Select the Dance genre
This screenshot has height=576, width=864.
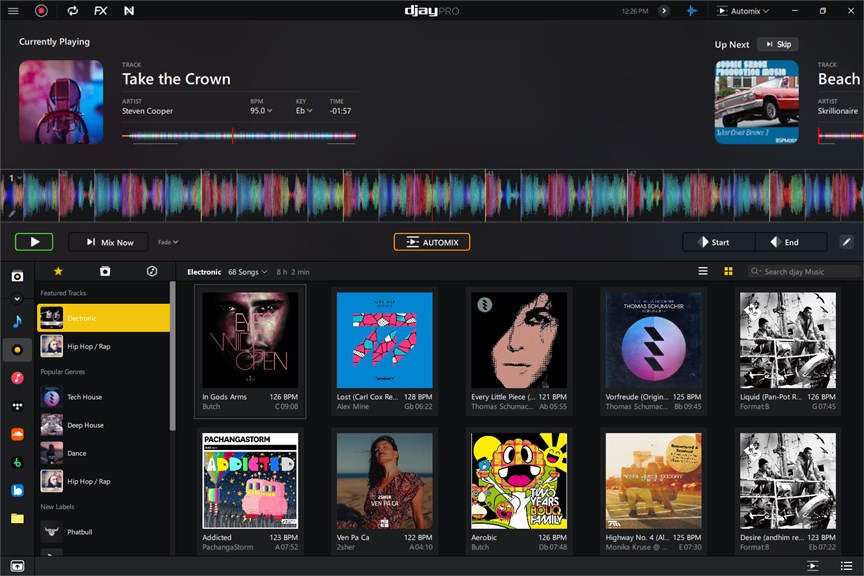click(104, 453)
